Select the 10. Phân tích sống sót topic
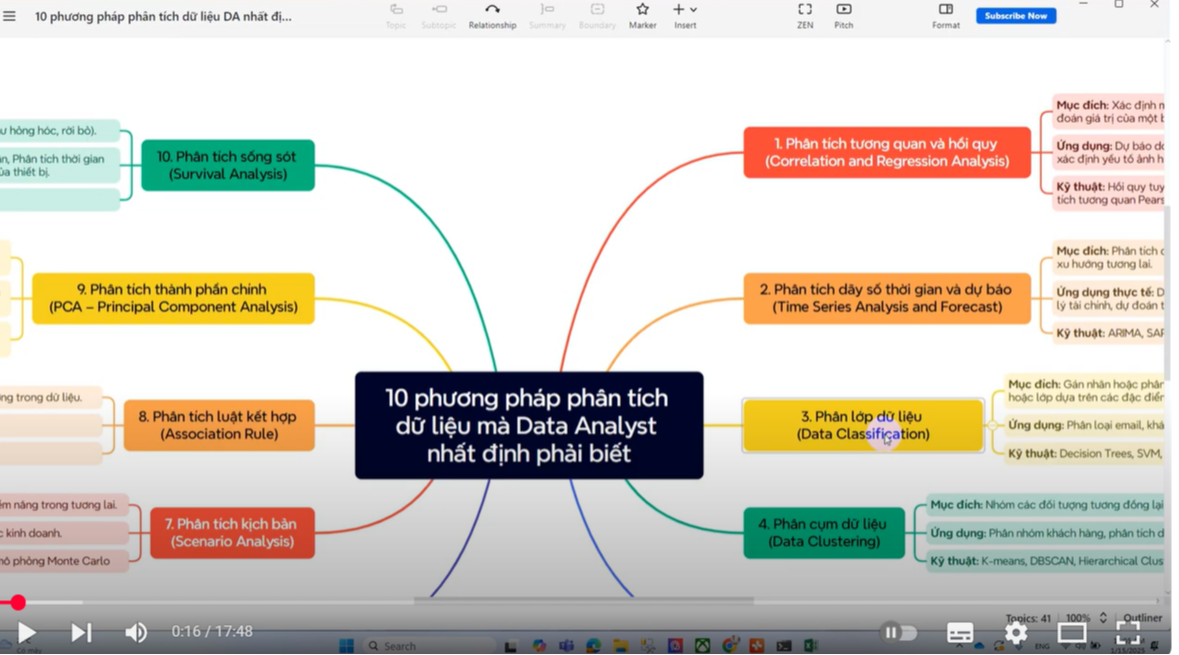This screenshot has height=655, width=1179. click(228, 165)
